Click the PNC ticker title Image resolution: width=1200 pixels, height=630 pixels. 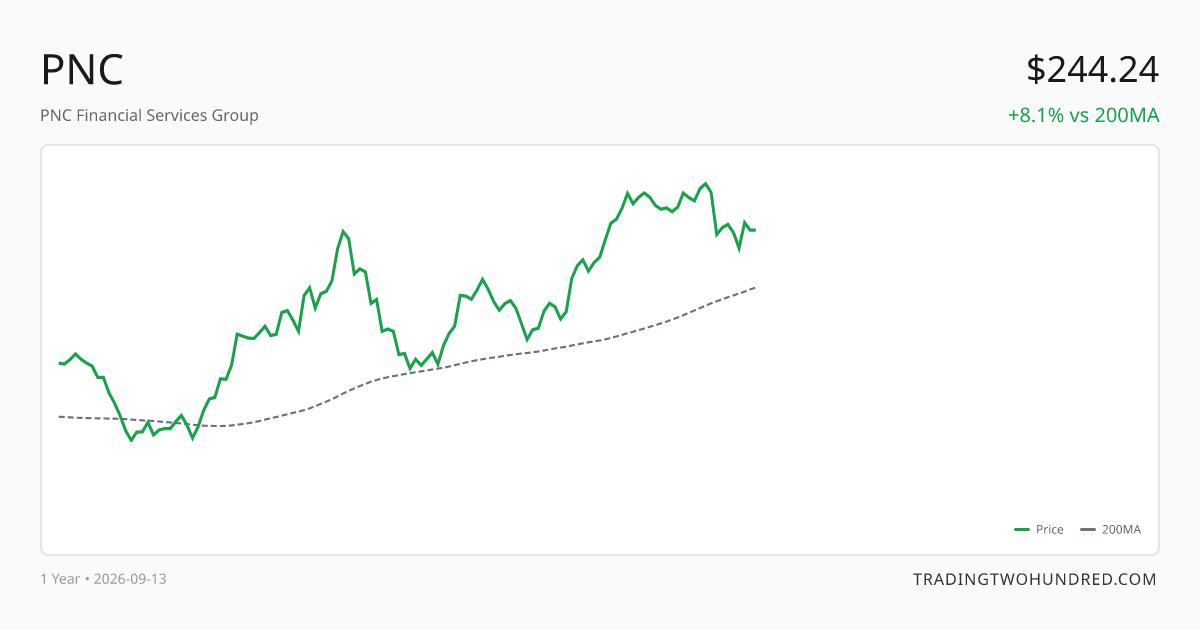82,70
